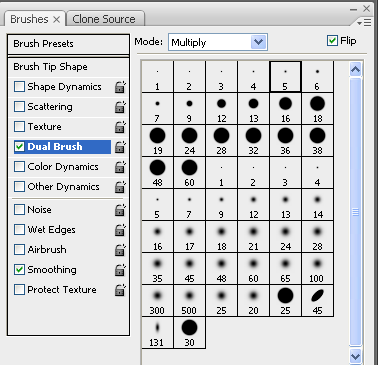Toggle the lock icon for Noise
378x365 pixels.
pos(120,210)
